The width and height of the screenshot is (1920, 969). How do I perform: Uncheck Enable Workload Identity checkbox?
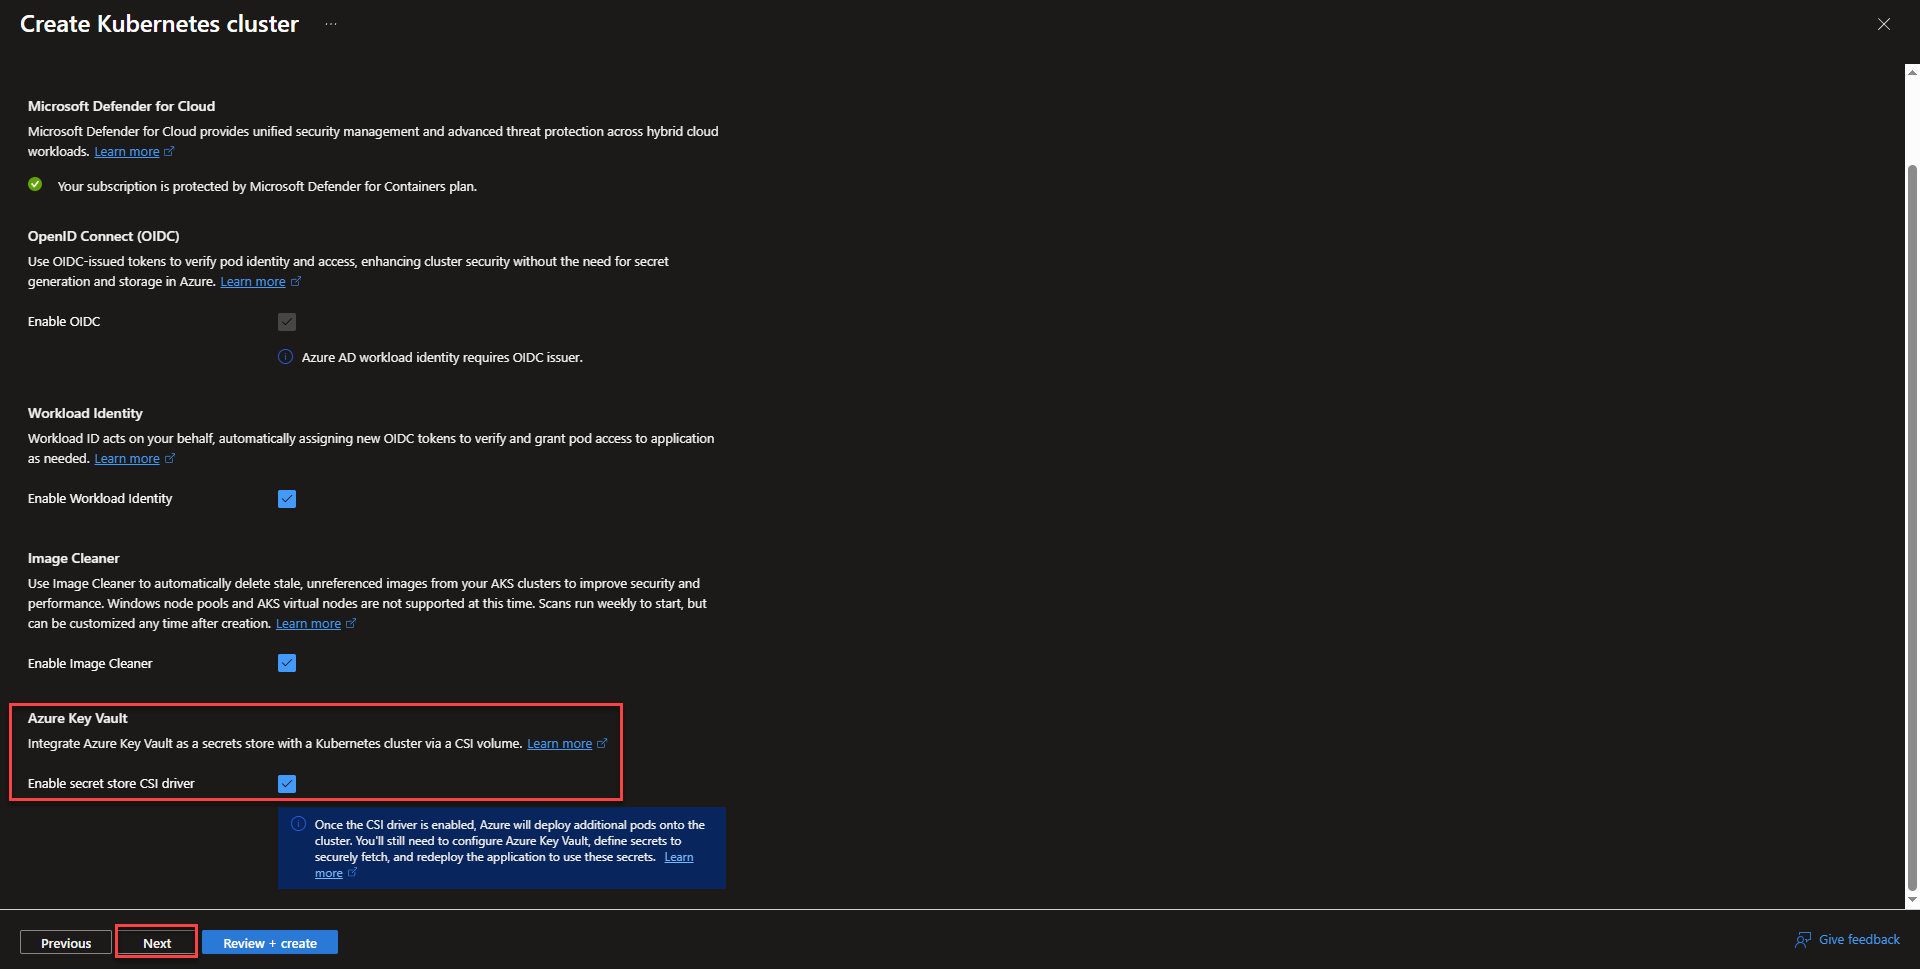287,499
